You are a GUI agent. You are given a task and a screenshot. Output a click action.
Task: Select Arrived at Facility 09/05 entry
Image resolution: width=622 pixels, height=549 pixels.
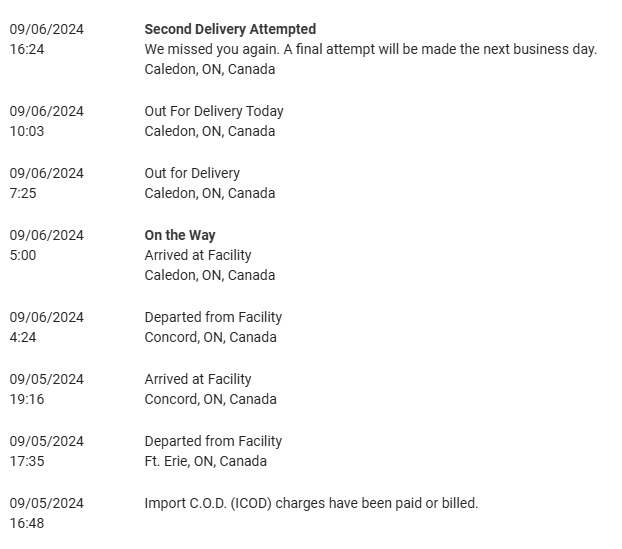(x=198, y=379)
